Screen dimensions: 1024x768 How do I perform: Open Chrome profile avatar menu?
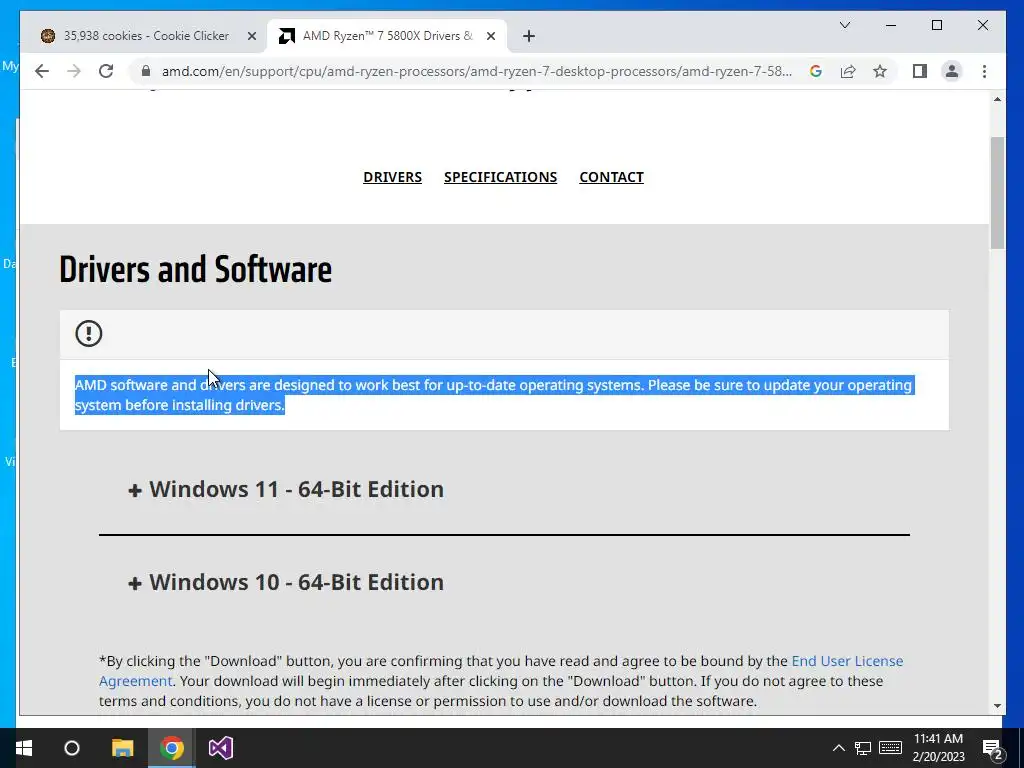[952, 71]
